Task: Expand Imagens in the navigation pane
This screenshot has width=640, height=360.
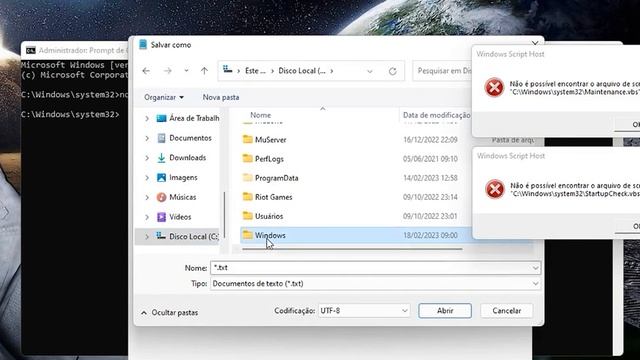Action: click(147, 178)
